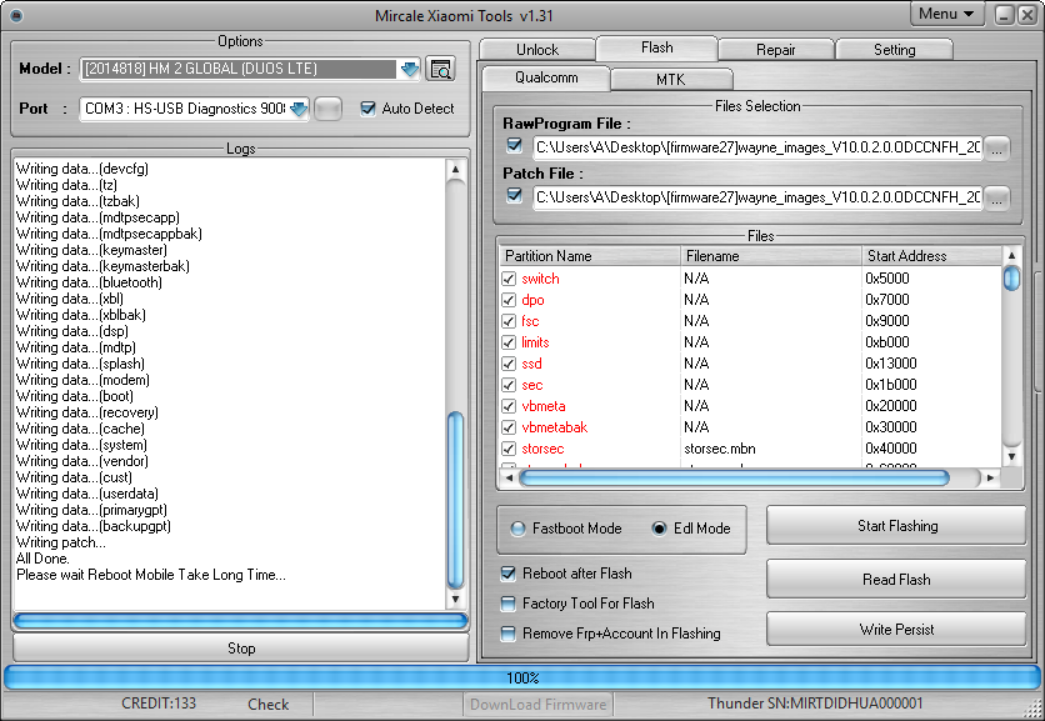
Task: Click the model search icon button
Action: pyautogui.click(x=440, y=69)
